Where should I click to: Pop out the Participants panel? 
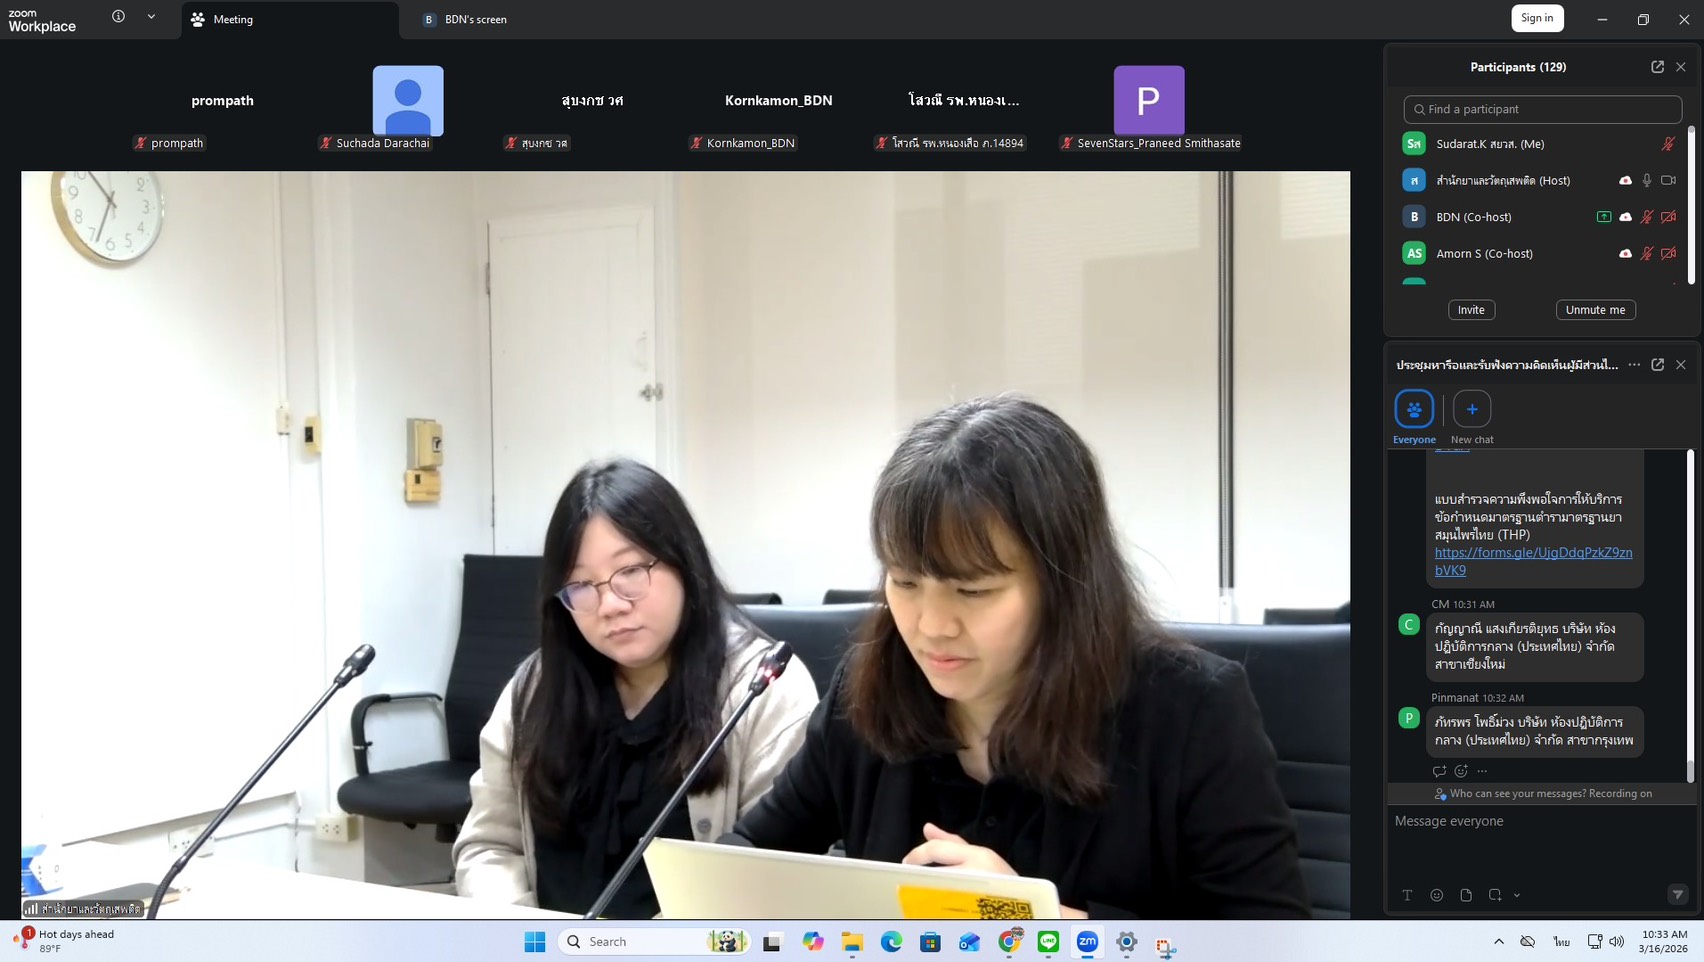pos(1657,67)
